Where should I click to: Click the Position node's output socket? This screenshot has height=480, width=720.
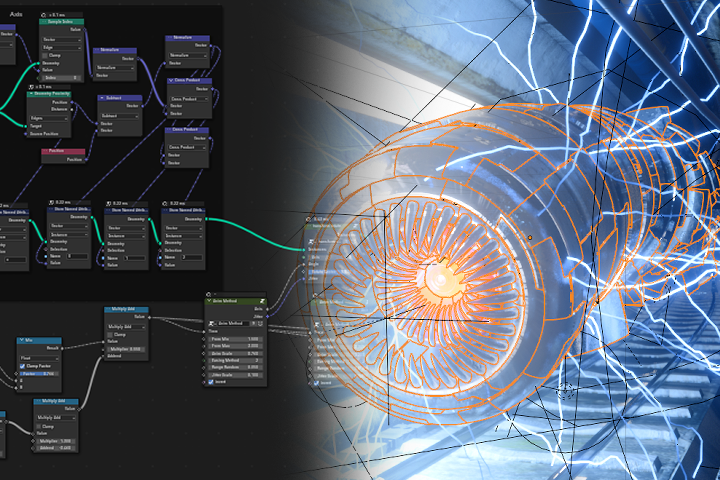point(85,159)
